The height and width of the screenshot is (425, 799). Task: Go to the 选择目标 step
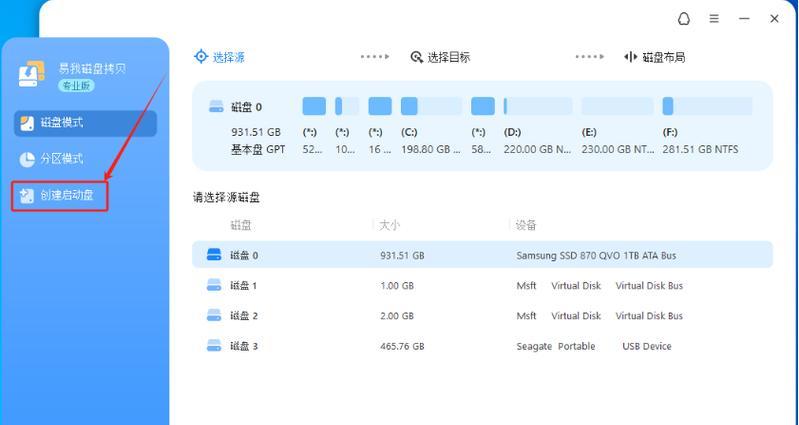[440, 57]
